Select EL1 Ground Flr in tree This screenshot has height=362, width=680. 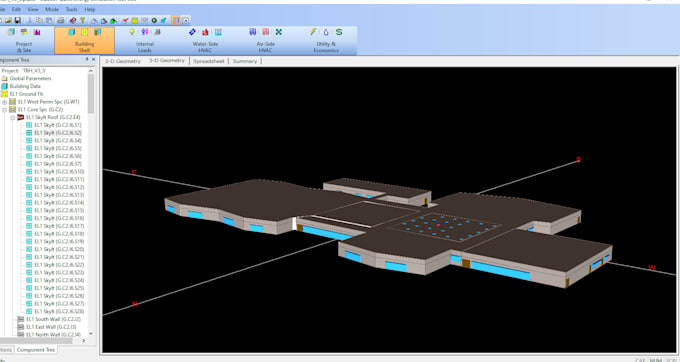[x=26, y=94]
